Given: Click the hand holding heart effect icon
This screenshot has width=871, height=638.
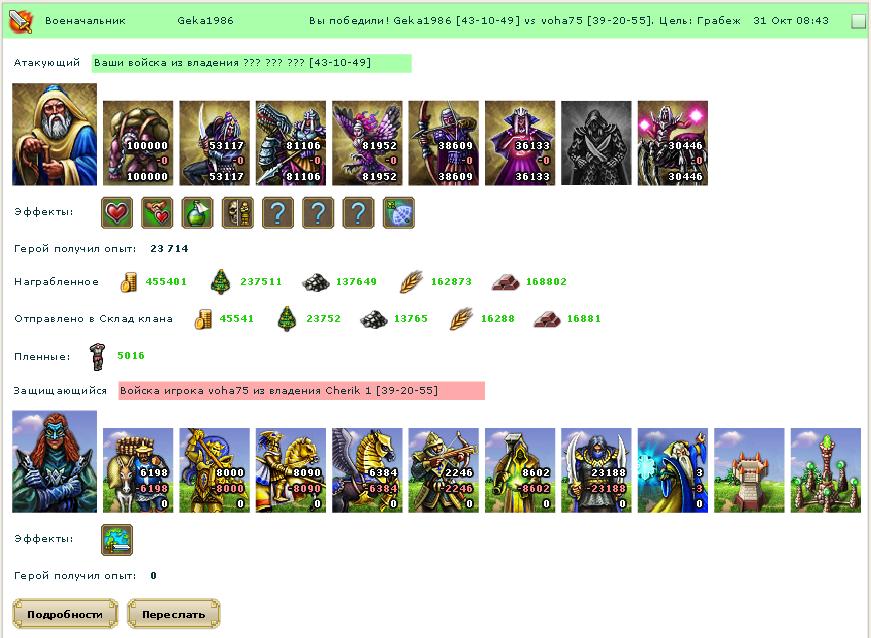Looking at the screenshot, I should tap(157, 213).
